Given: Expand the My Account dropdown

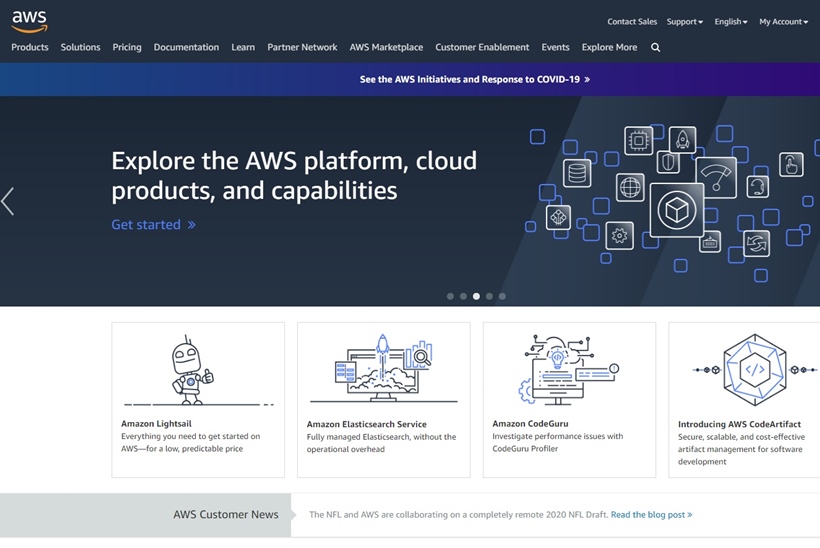Looking at the screenshot, I should tap(783, 21).
